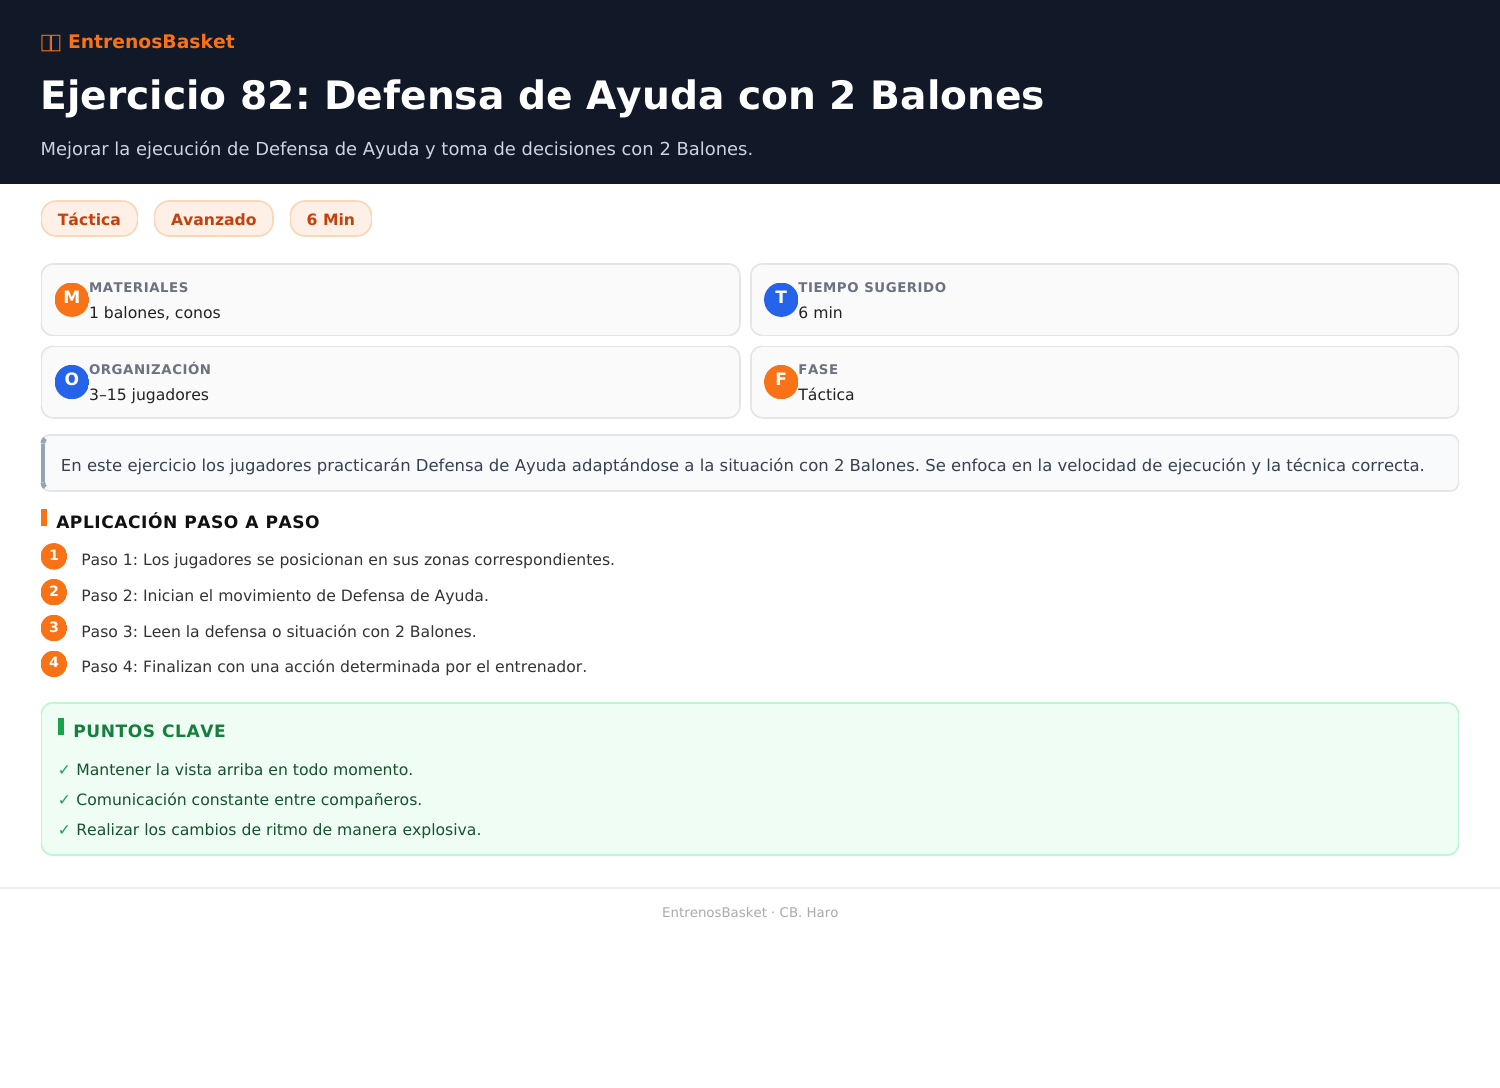This screenshot has height=1088, width=1500.
Task: Click the step 4 number badge
Action: coord(54,663)
